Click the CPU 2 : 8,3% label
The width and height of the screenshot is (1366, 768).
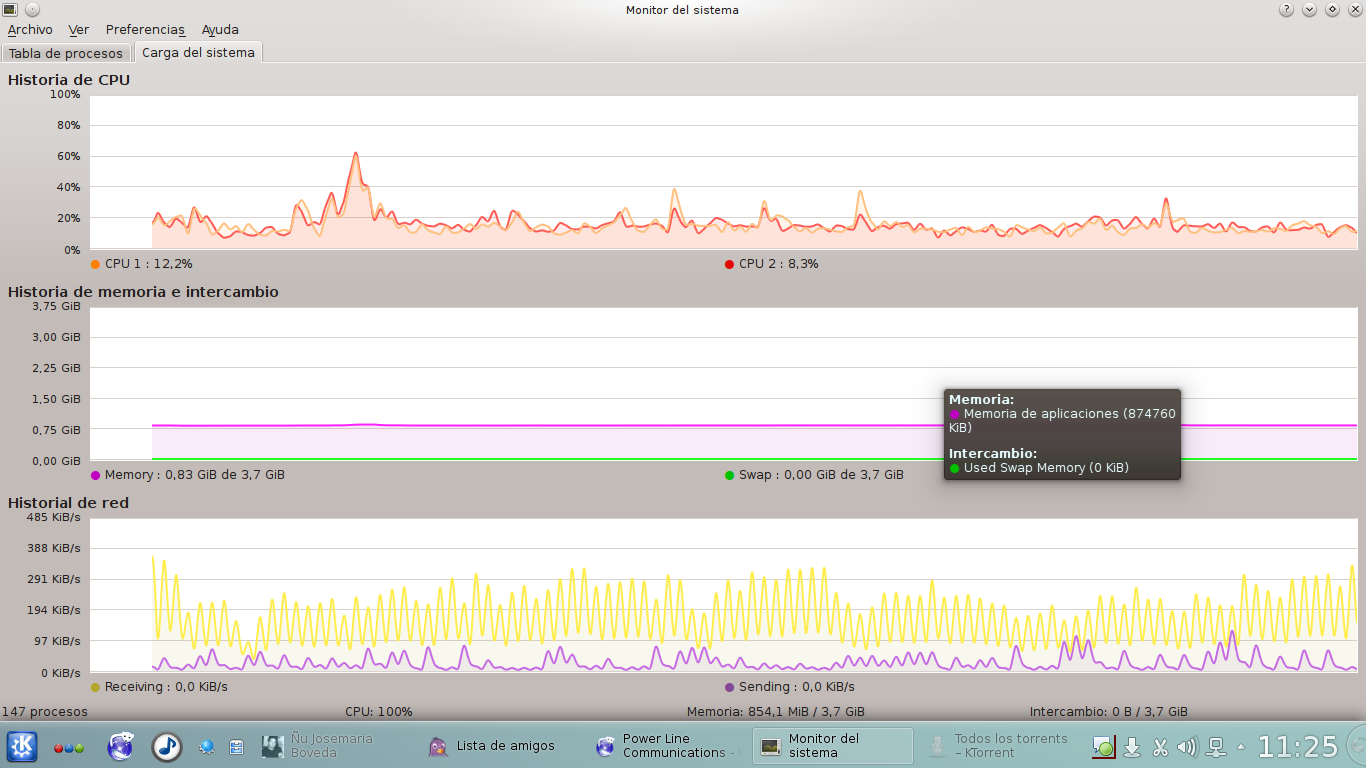(778, 264)
